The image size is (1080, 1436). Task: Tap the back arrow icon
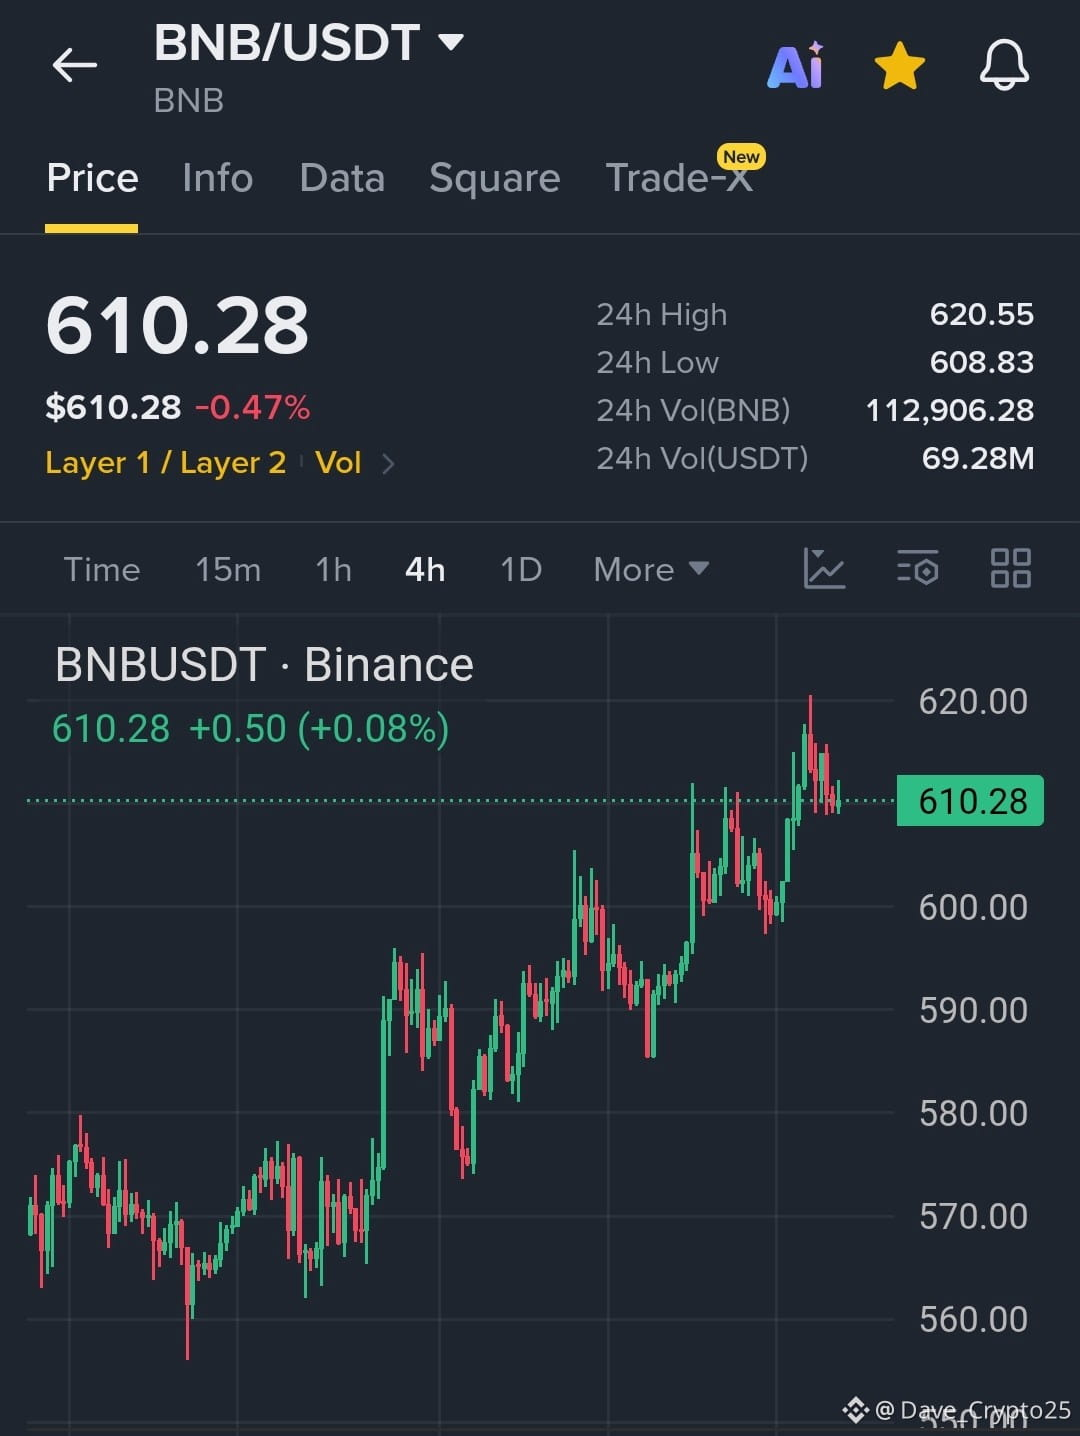point(75,66)
